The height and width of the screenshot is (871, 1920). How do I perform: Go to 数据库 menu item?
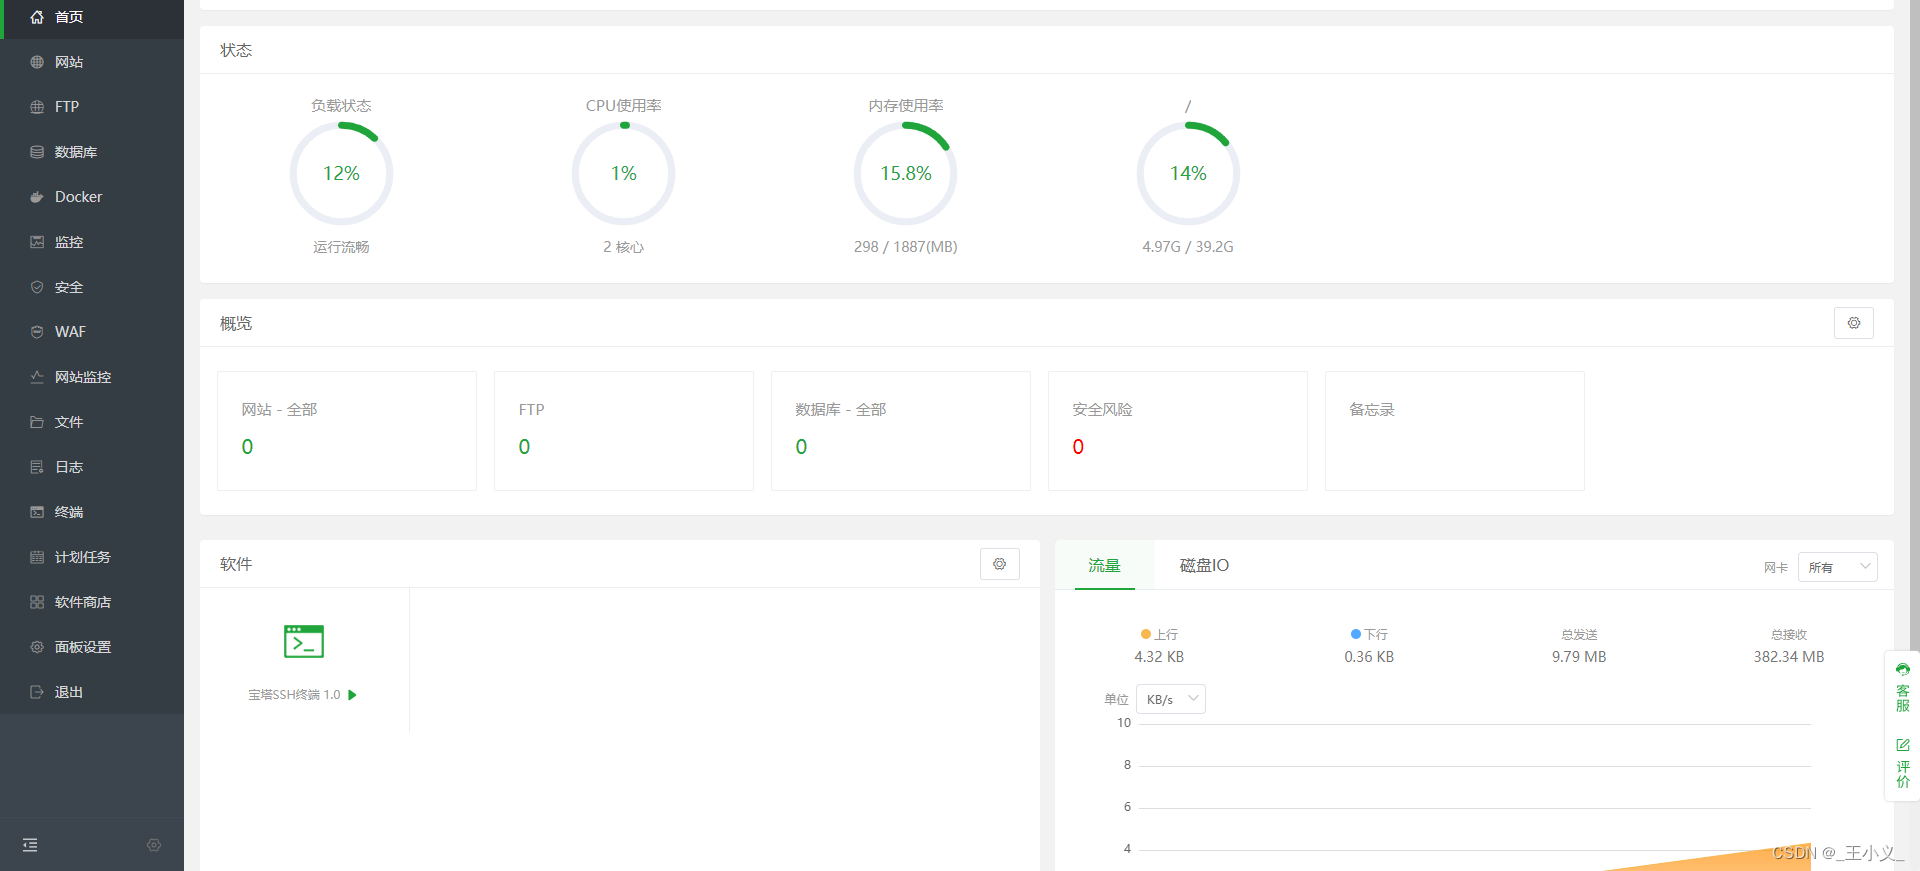coord(92,152)
